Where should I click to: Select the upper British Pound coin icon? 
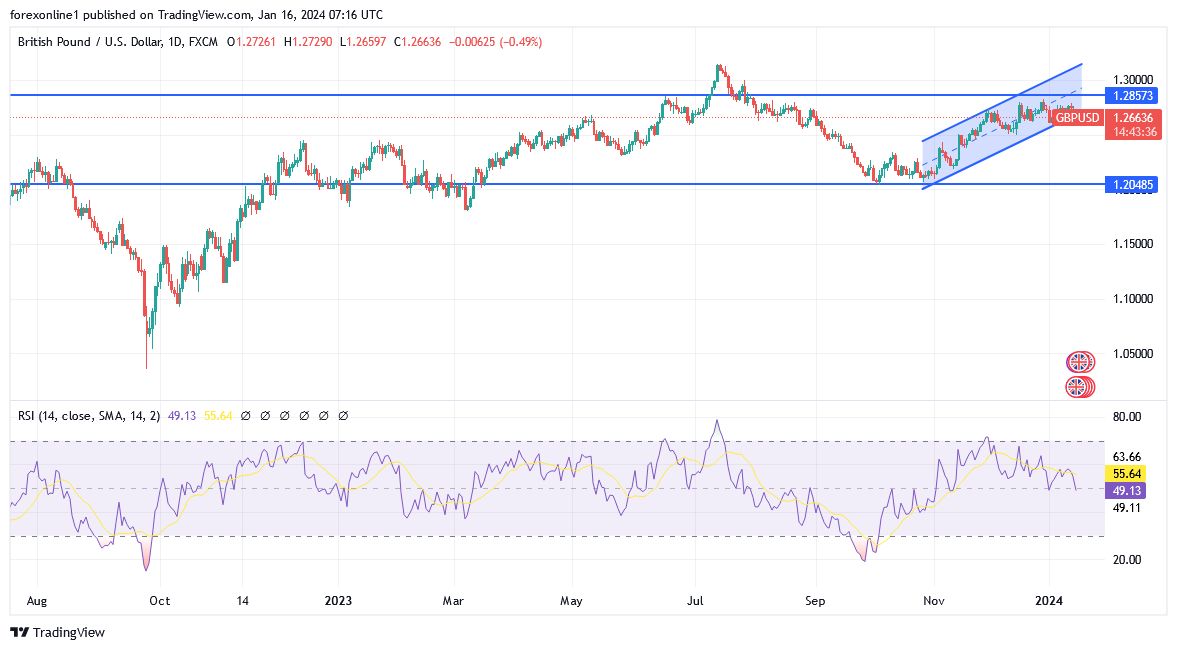click(x=1079, y=359)
